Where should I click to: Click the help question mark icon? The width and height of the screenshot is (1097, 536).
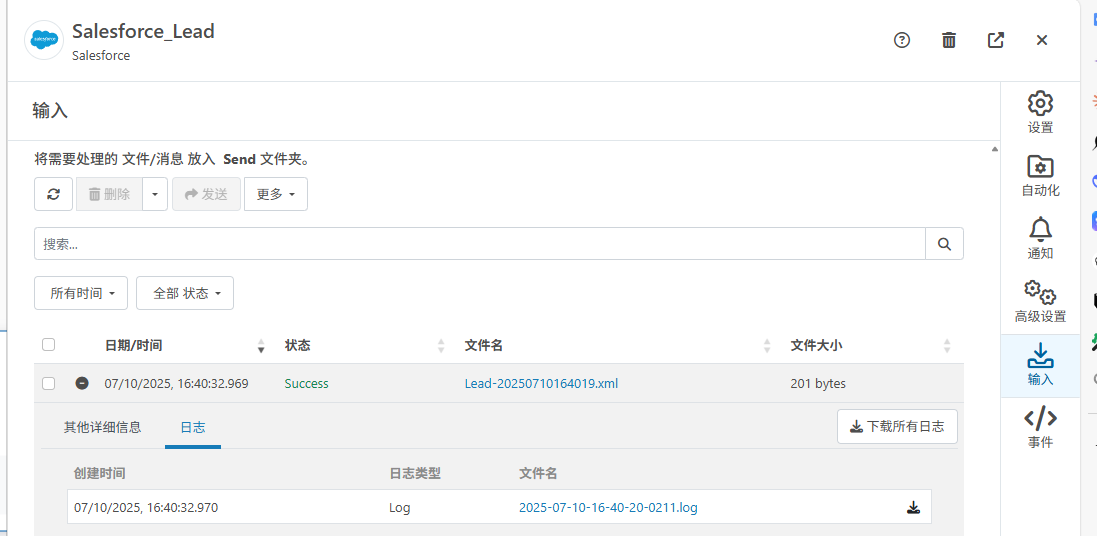click(902, 40)
